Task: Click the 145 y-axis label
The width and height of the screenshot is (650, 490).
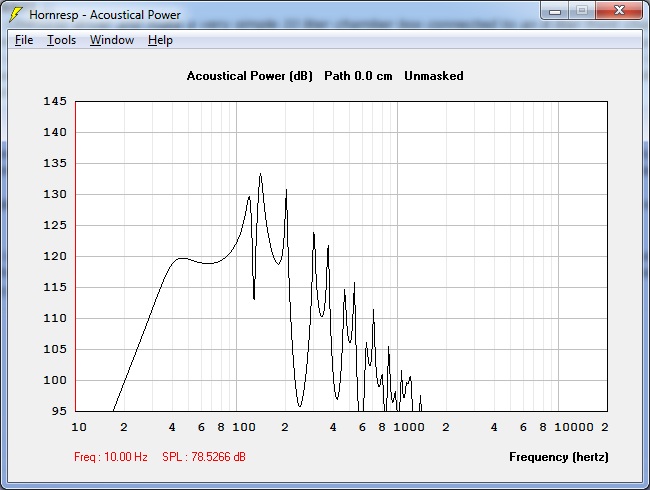Action: click(55, 101)
